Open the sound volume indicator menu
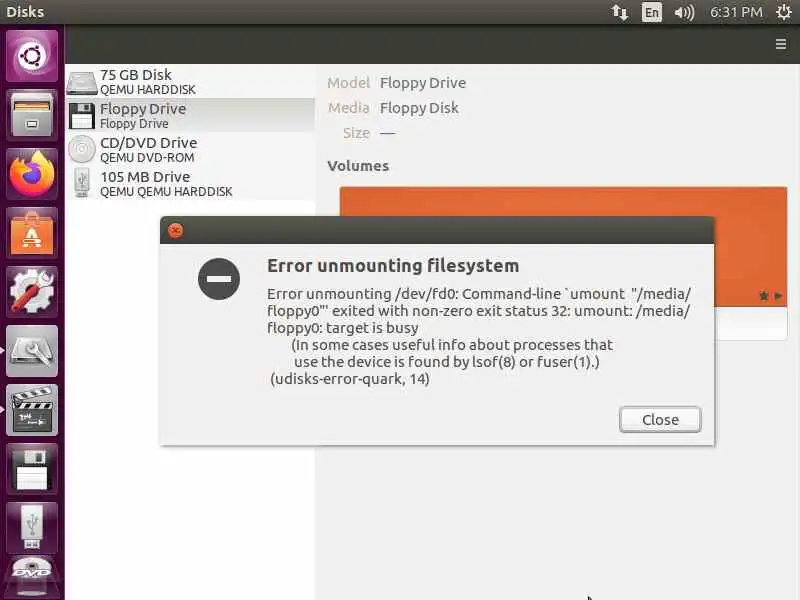The height and width of the screenshot is (600, 800). click(x=684, y=12)
